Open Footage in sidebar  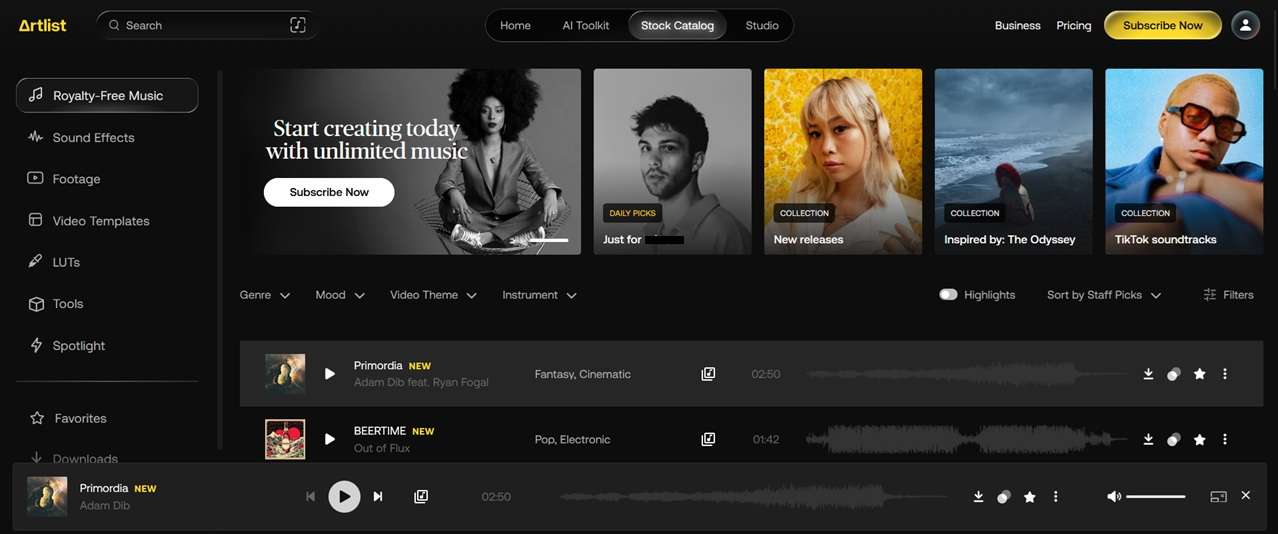pos(76,179)
